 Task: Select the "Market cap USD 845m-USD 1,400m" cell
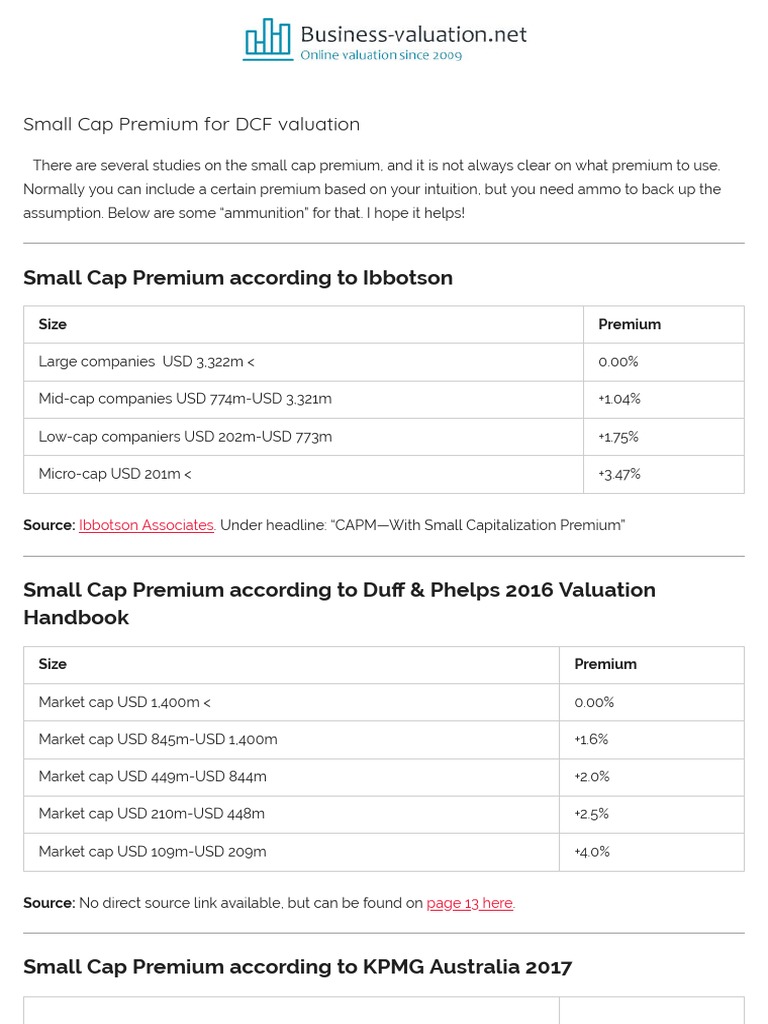point(158,739)
